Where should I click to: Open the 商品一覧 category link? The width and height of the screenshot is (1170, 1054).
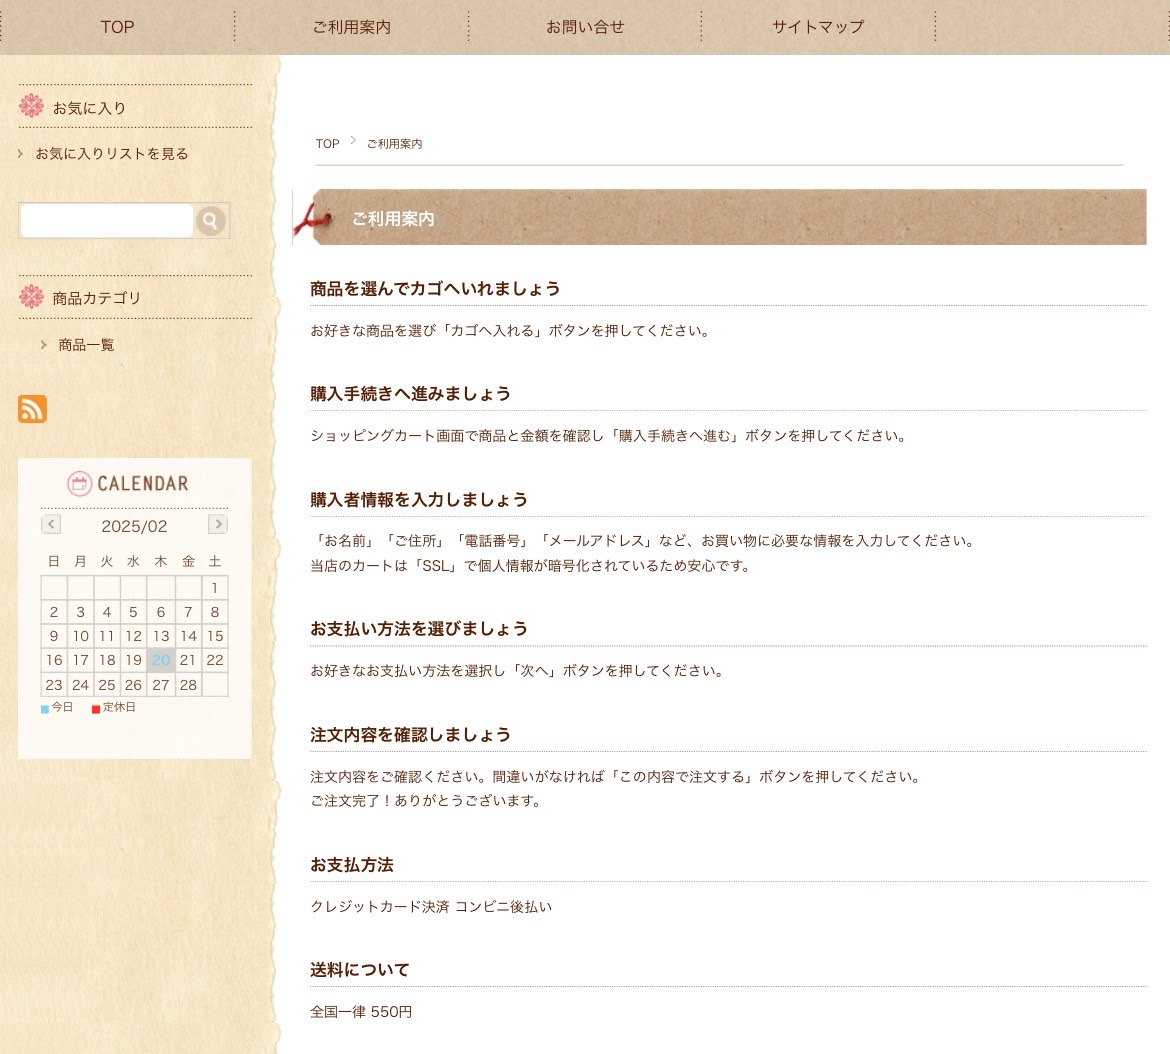tap(86, 345)
